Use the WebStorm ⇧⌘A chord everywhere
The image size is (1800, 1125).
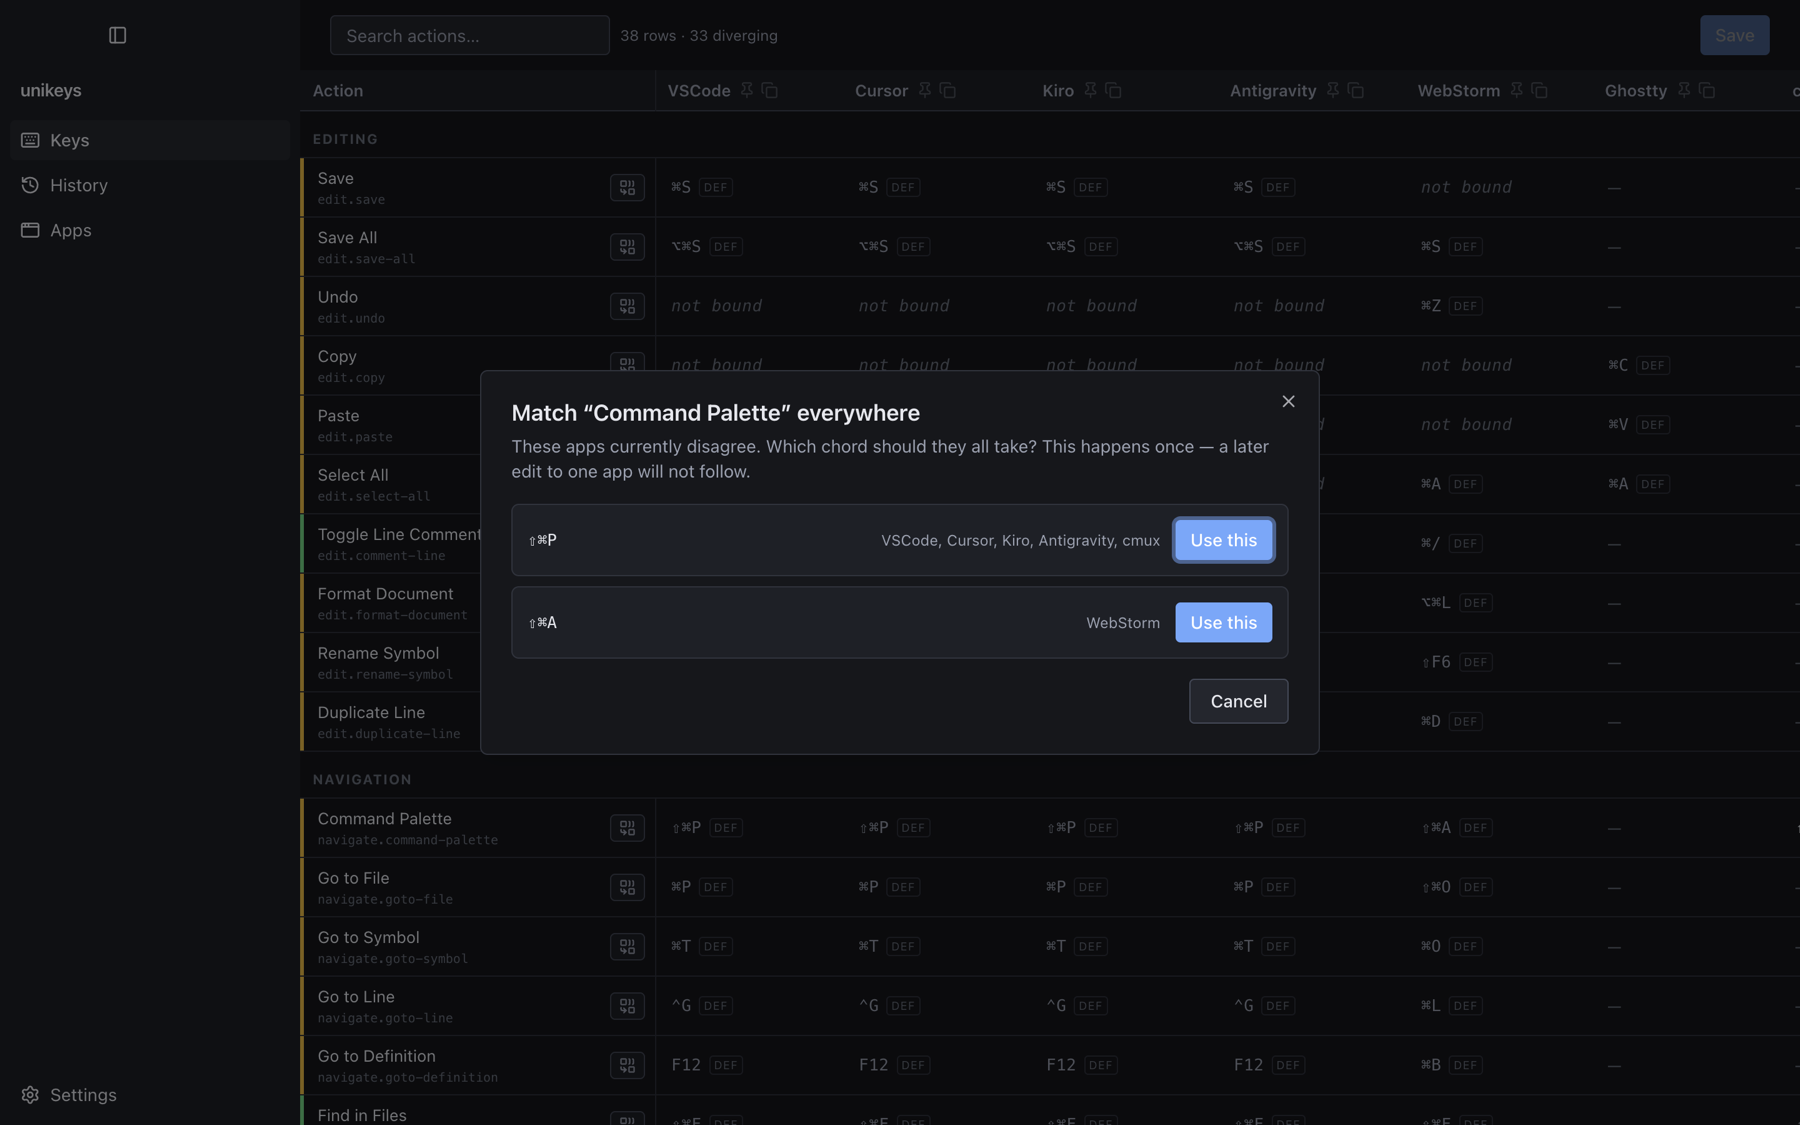1223,622
